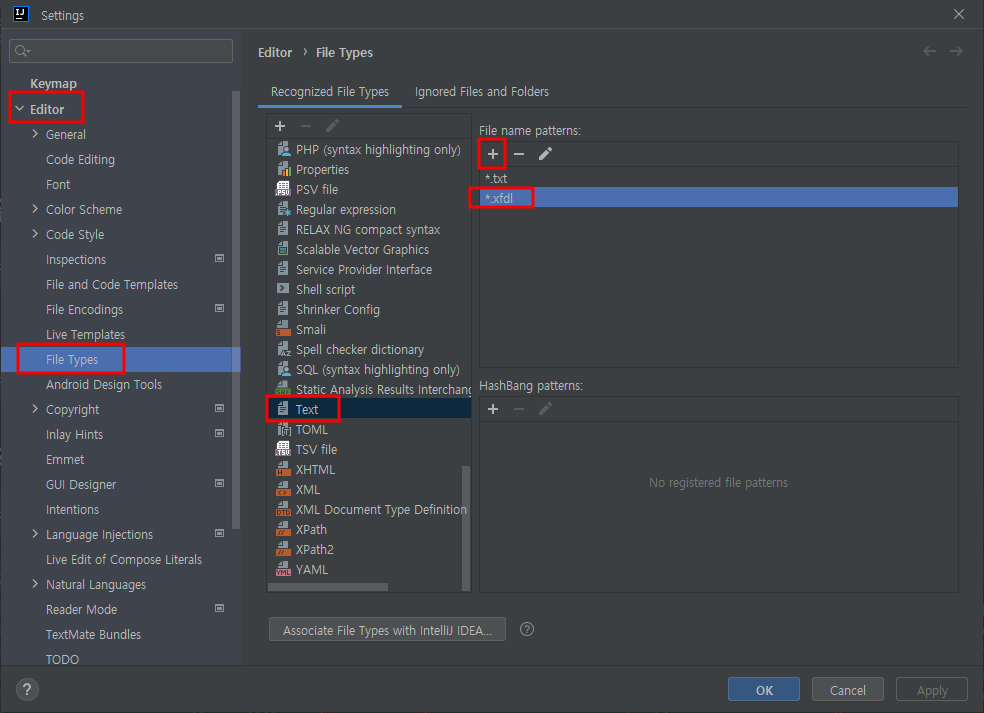Click the project-level icon beside Inspections
984x713 pixels.
220,258
